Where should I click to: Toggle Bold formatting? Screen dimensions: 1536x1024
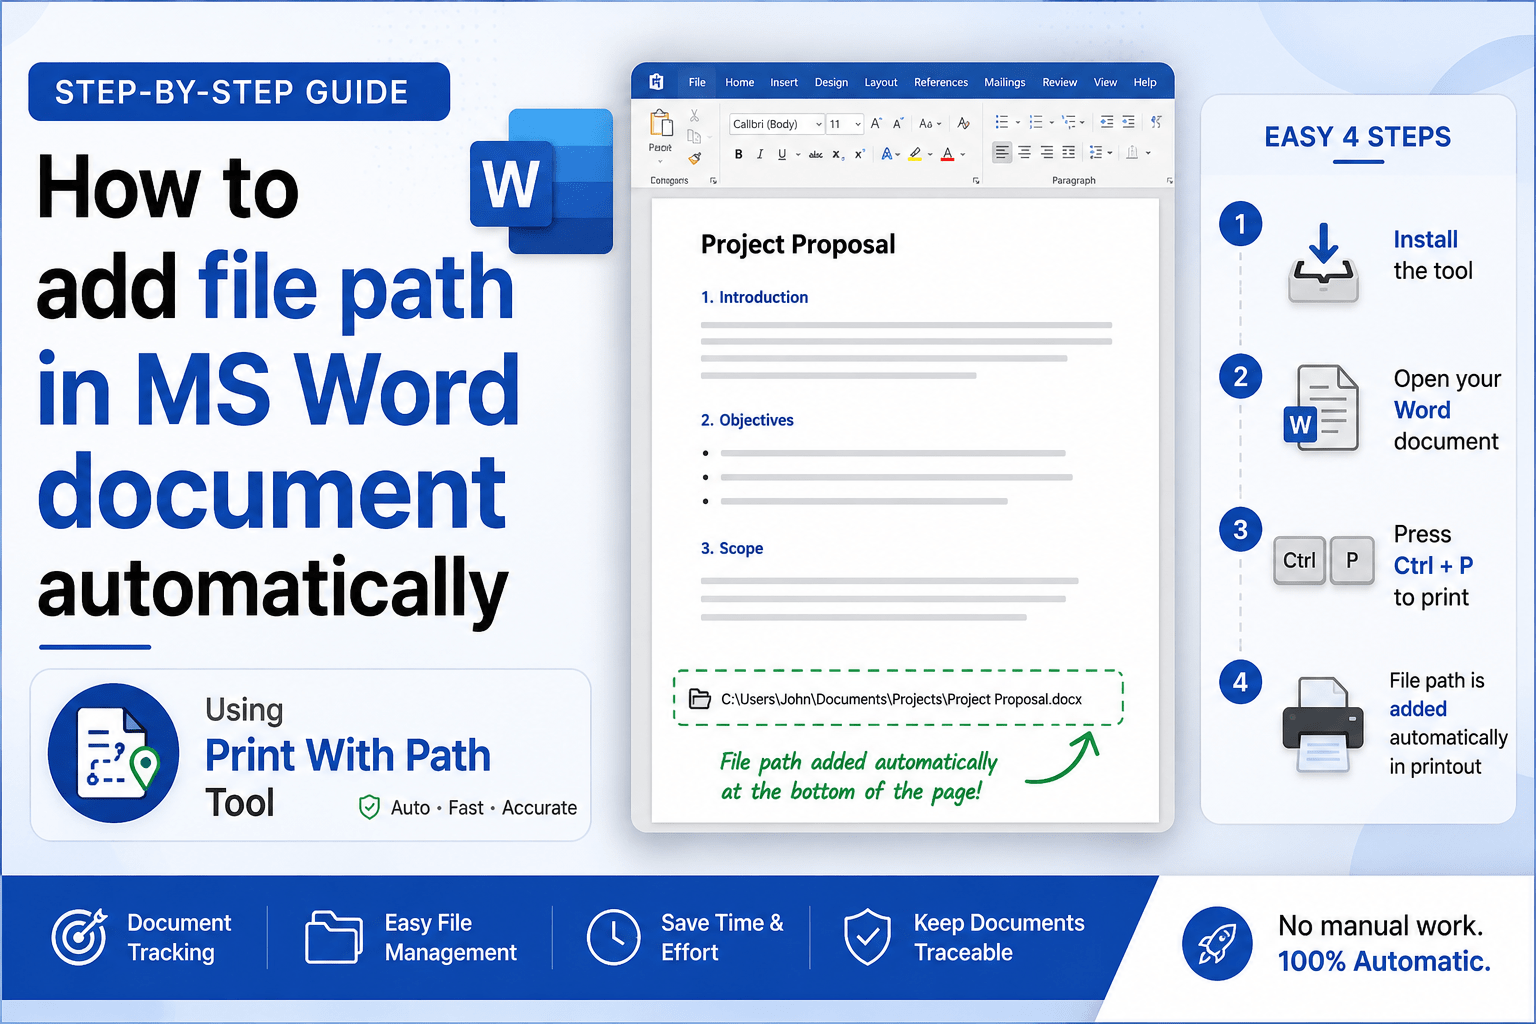(739, 154)
